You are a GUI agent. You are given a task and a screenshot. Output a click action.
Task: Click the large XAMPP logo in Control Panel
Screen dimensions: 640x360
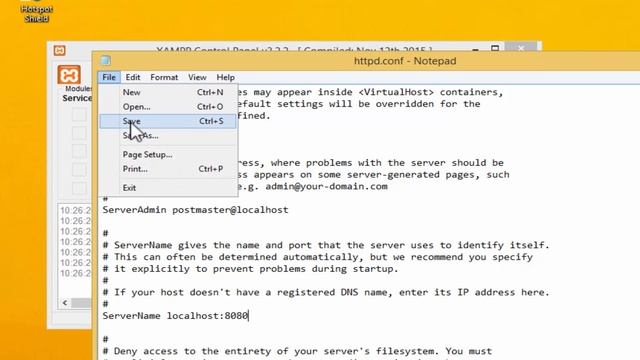pyautogui.click(x=69, y=75)
